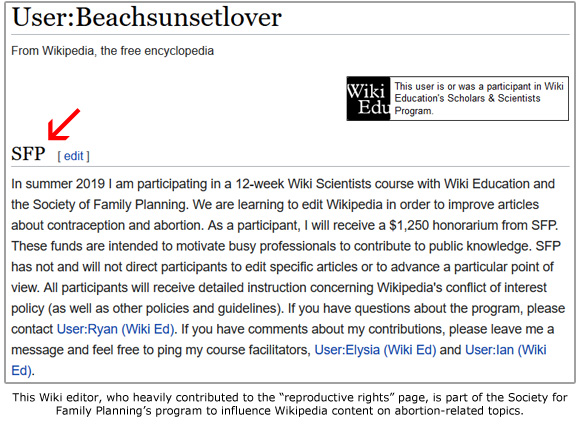This screenshot has width=580, height=426.
Task: Open the edit link beside SFP
Action: tap(74, 156)
